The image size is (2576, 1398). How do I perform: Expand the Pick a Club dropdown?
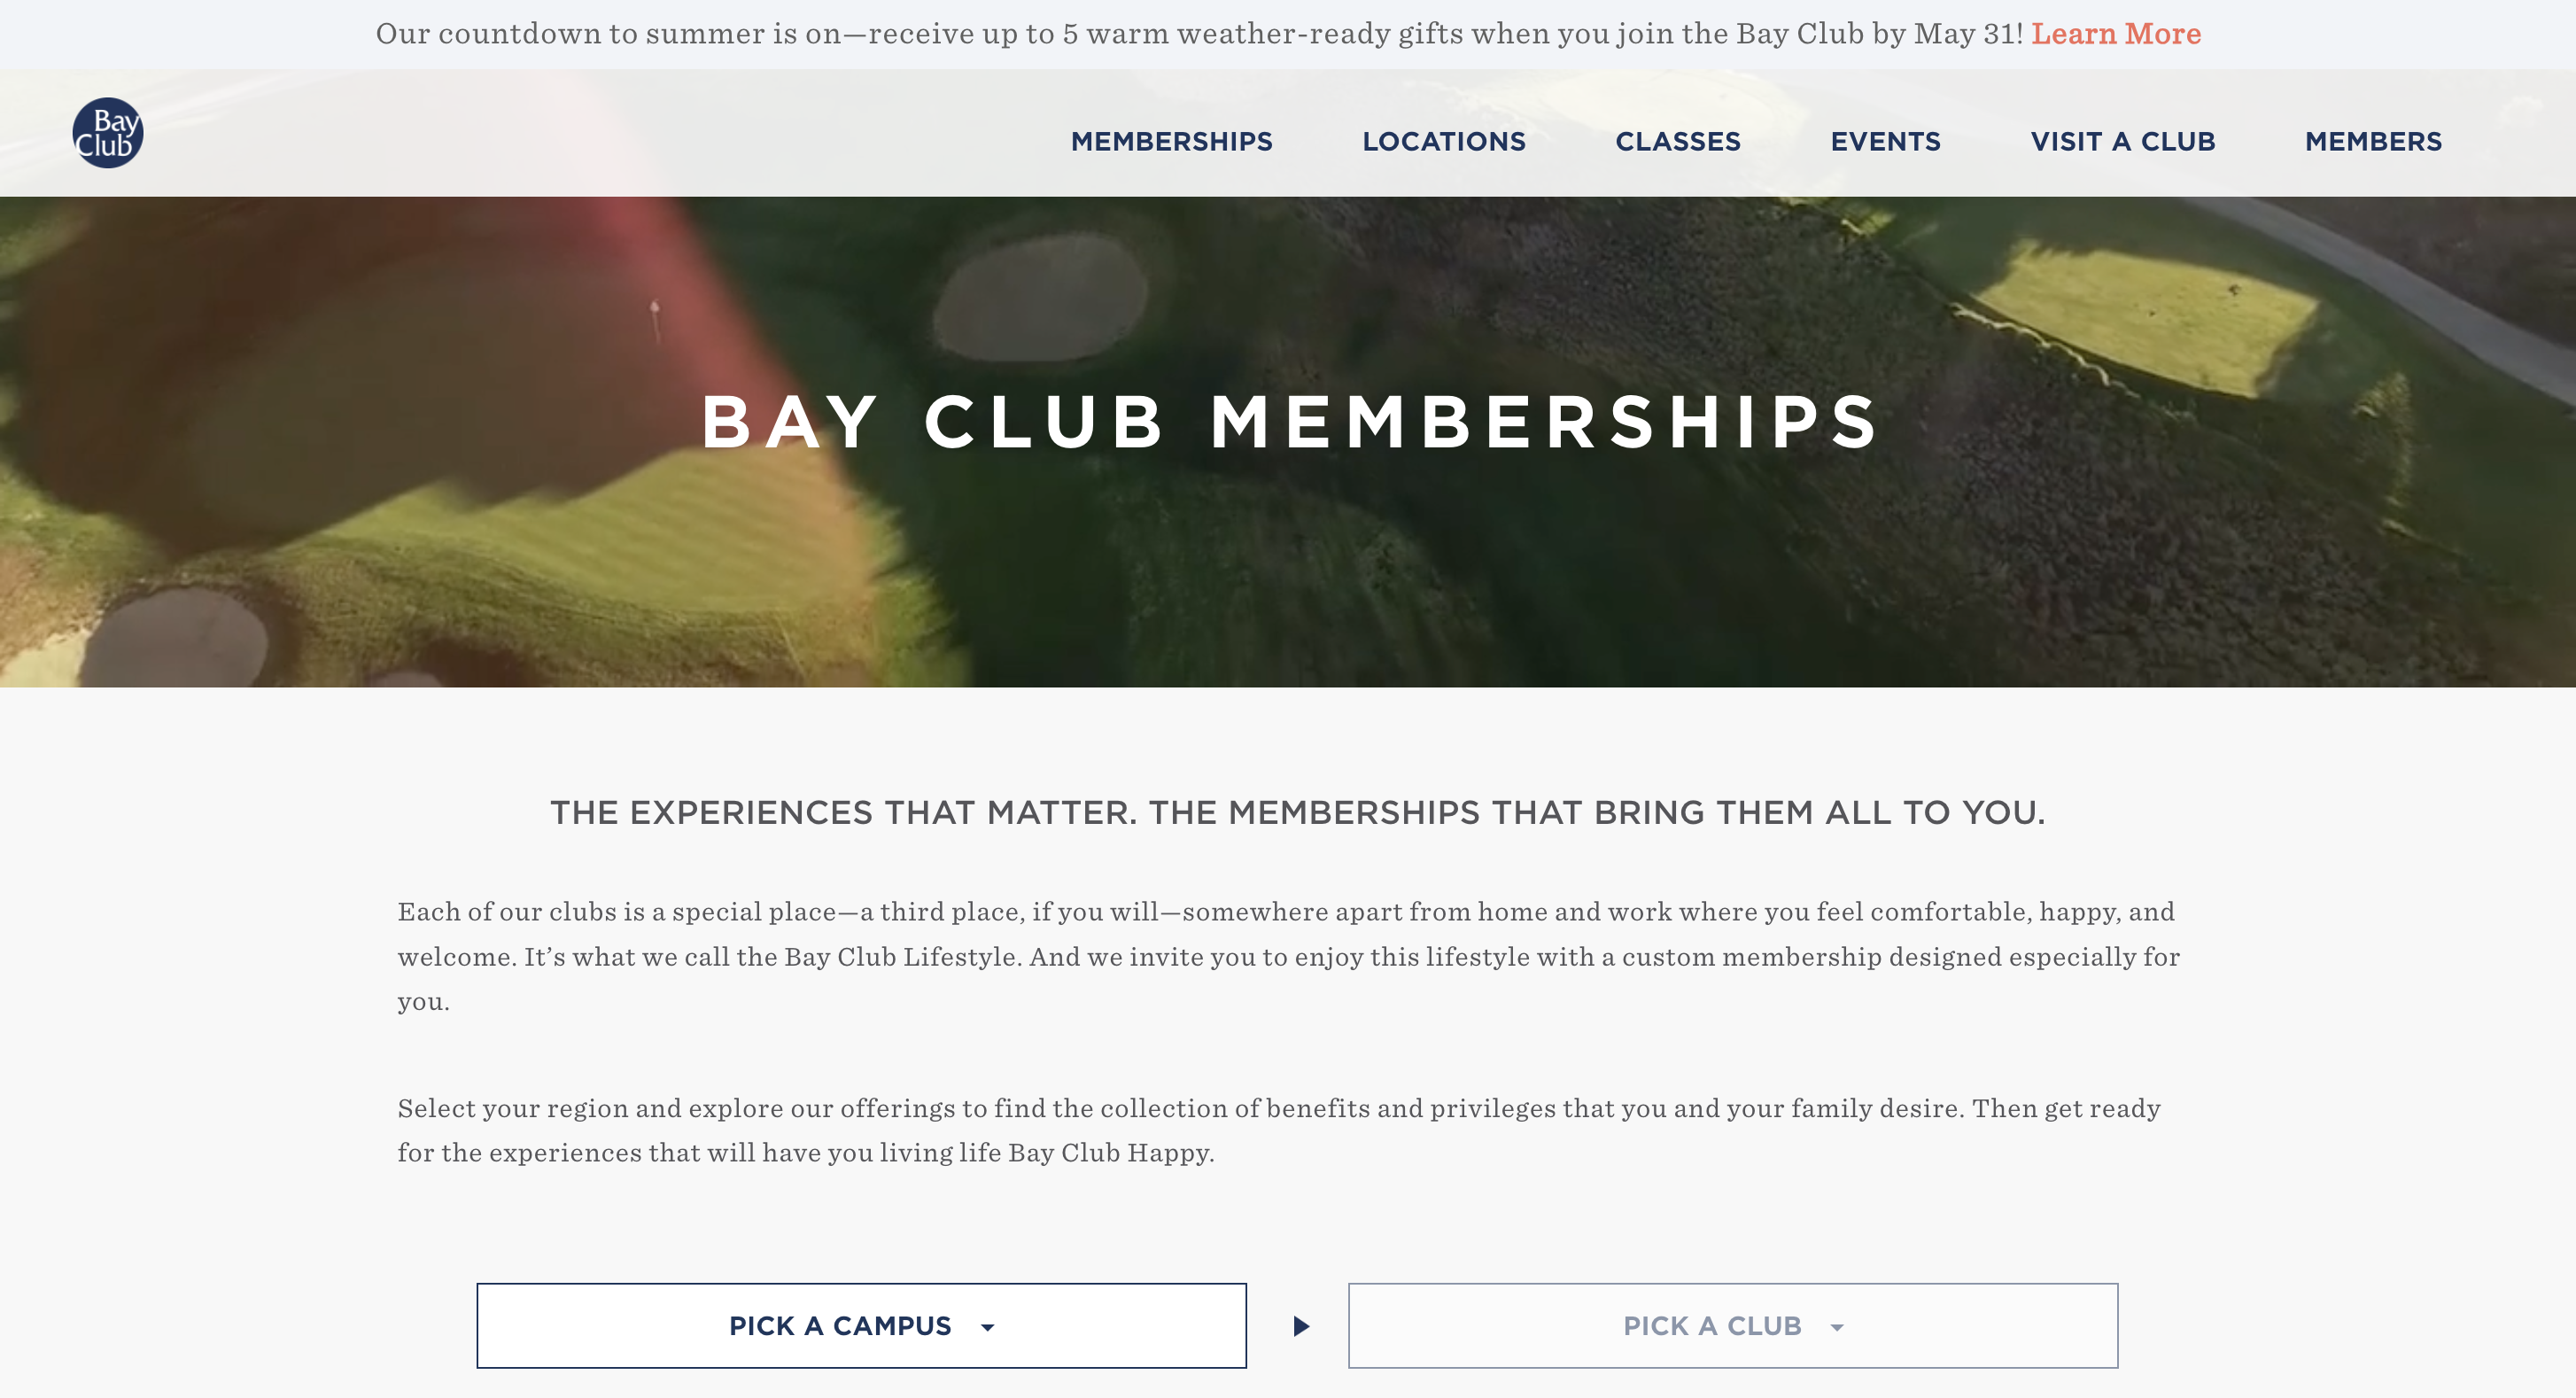[1732, 1326]
